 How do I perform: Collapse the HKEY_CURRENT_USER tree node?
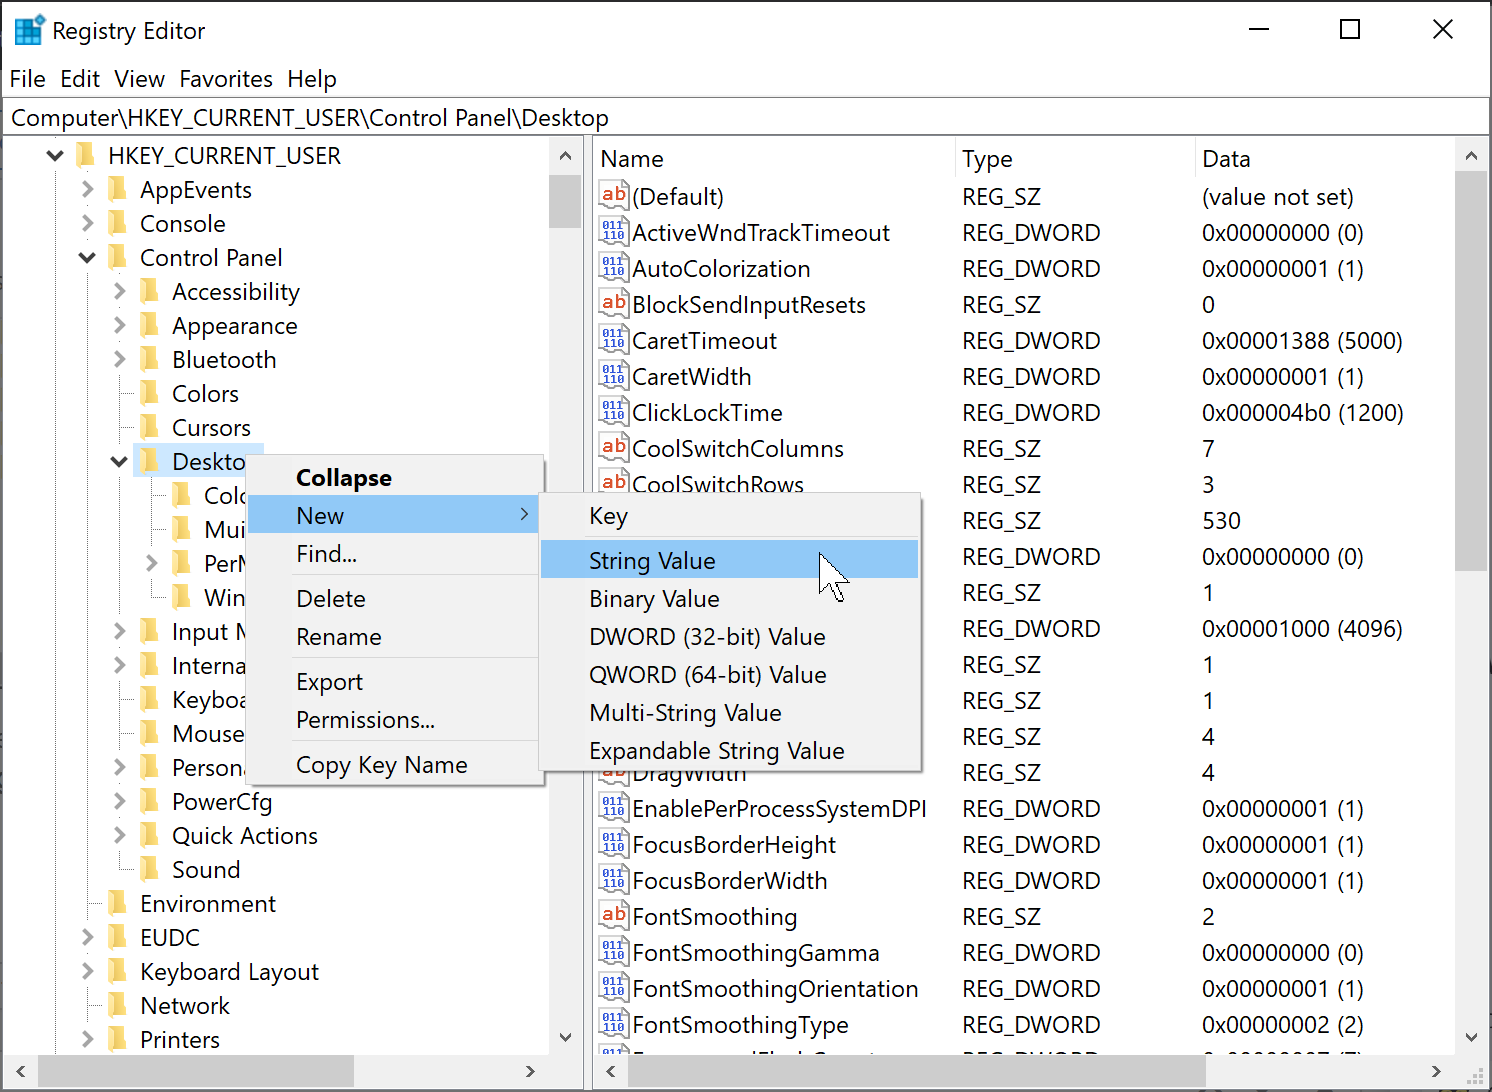55,156
